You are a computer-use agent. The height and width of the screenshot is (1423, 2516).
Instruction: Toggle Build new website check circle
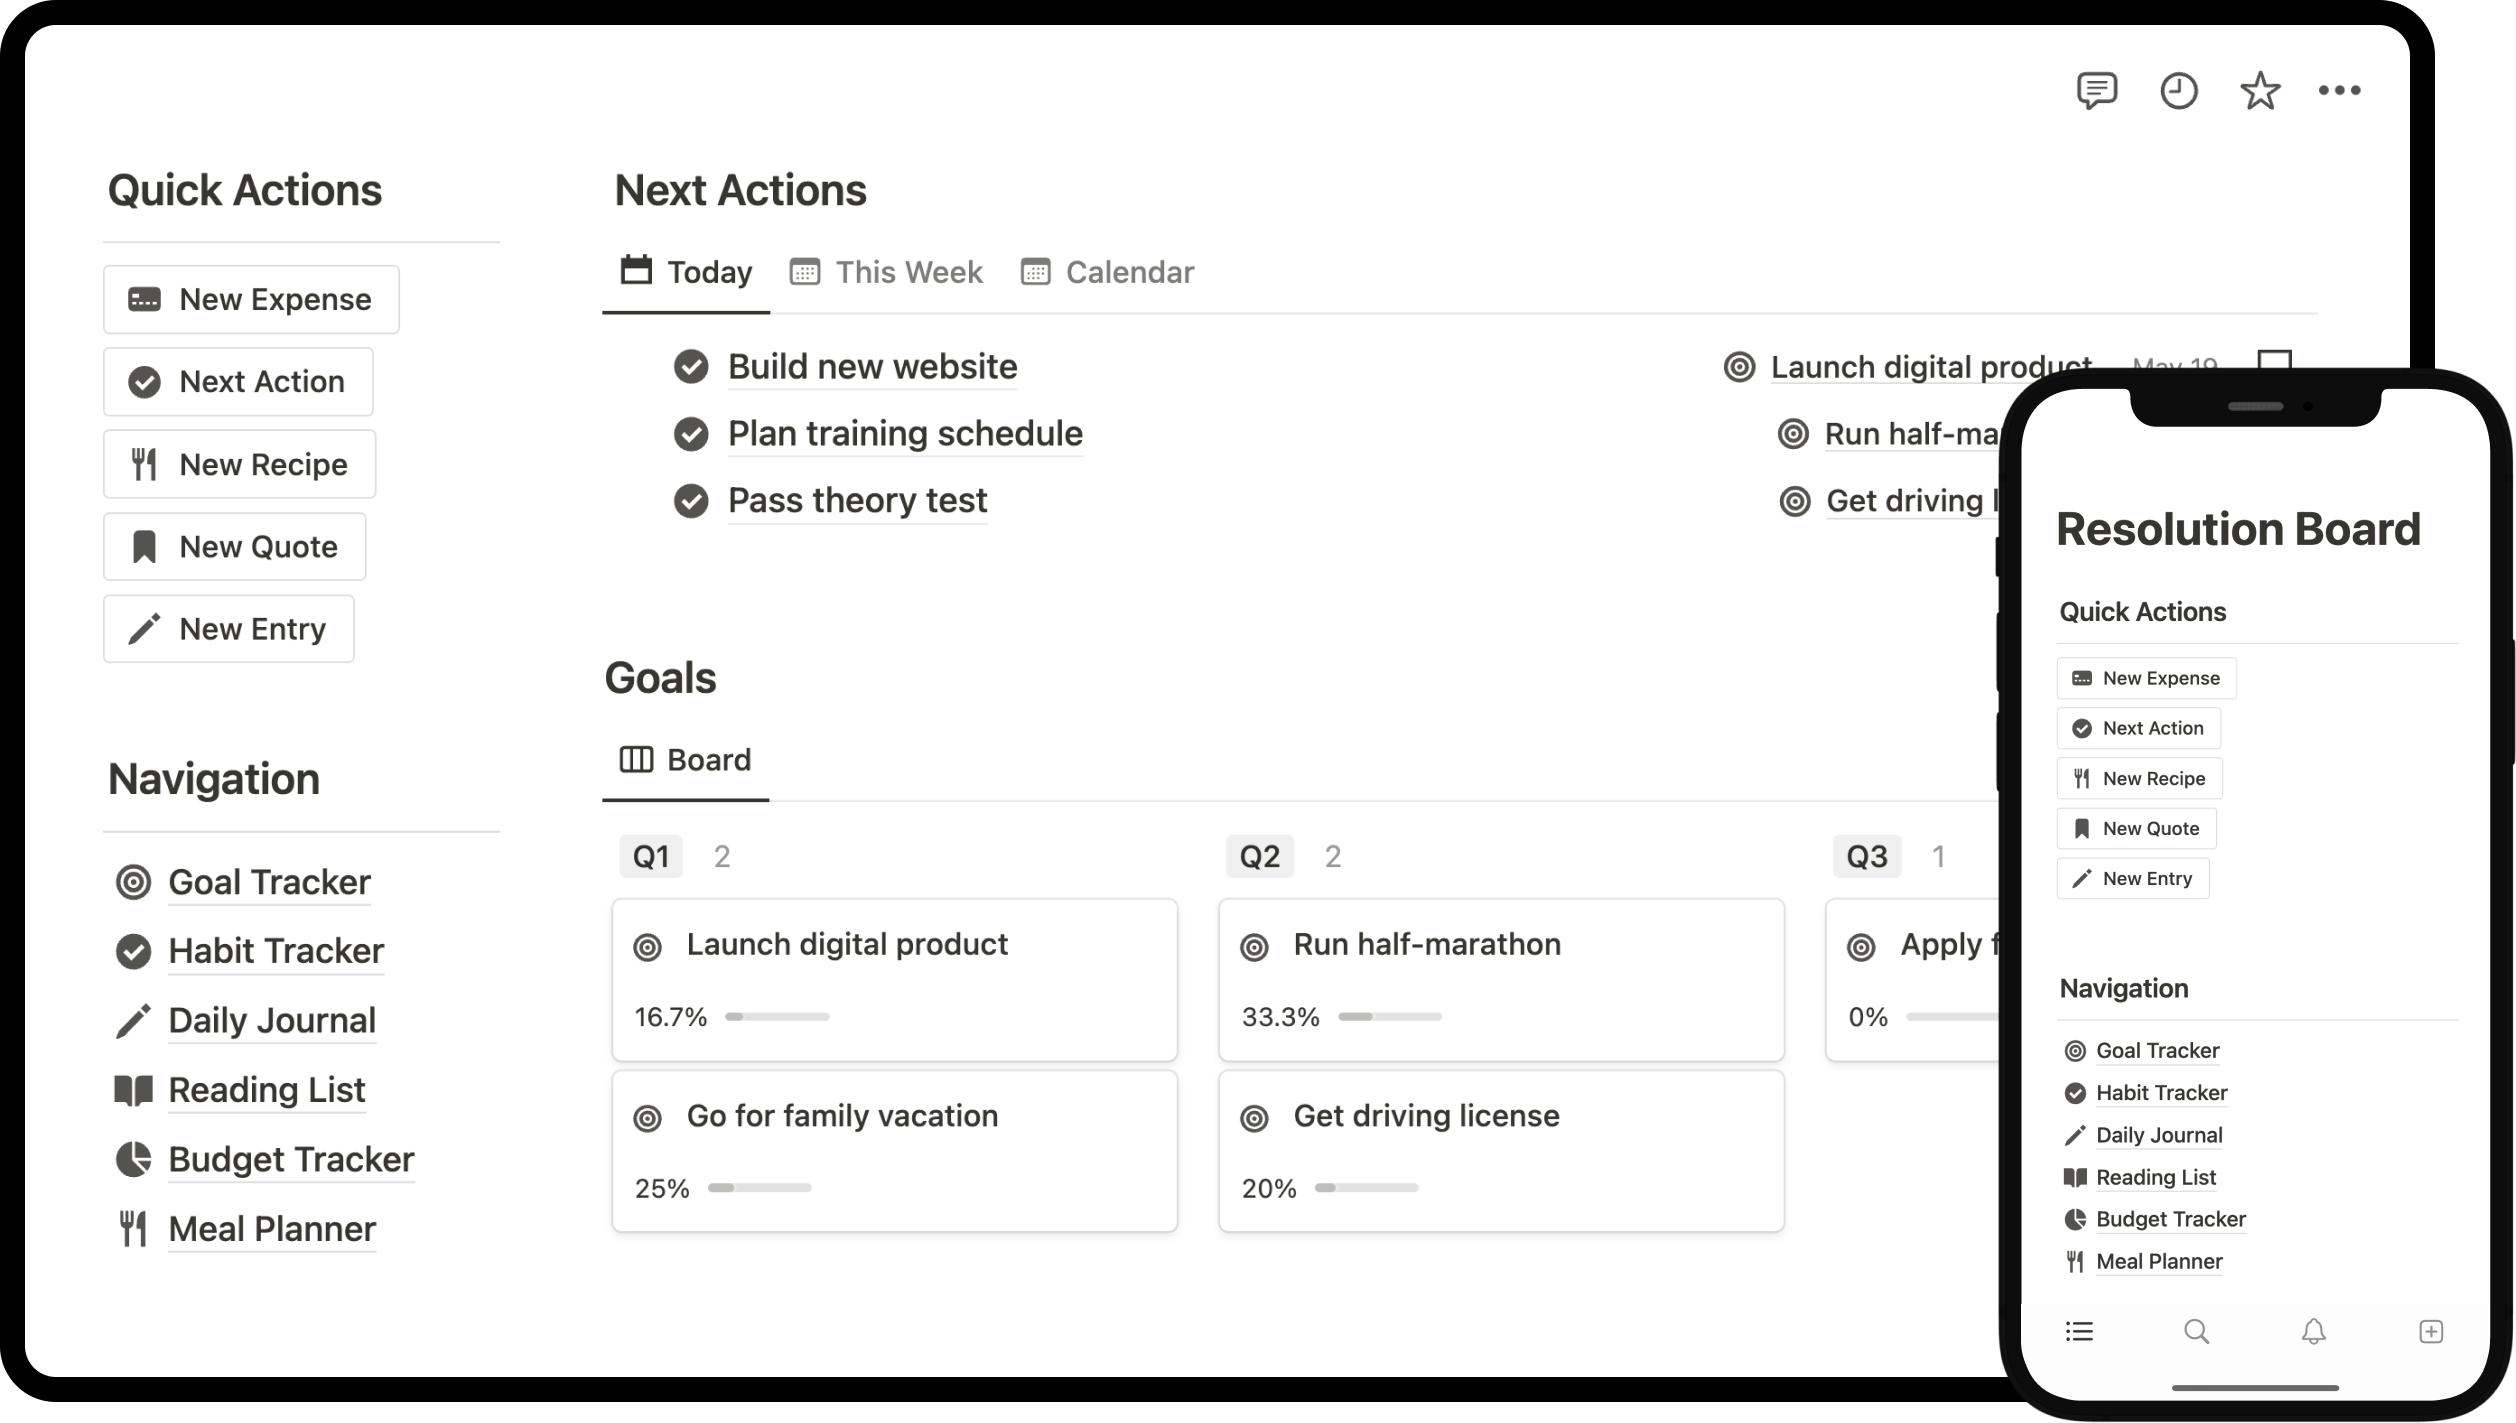point(691,367)
